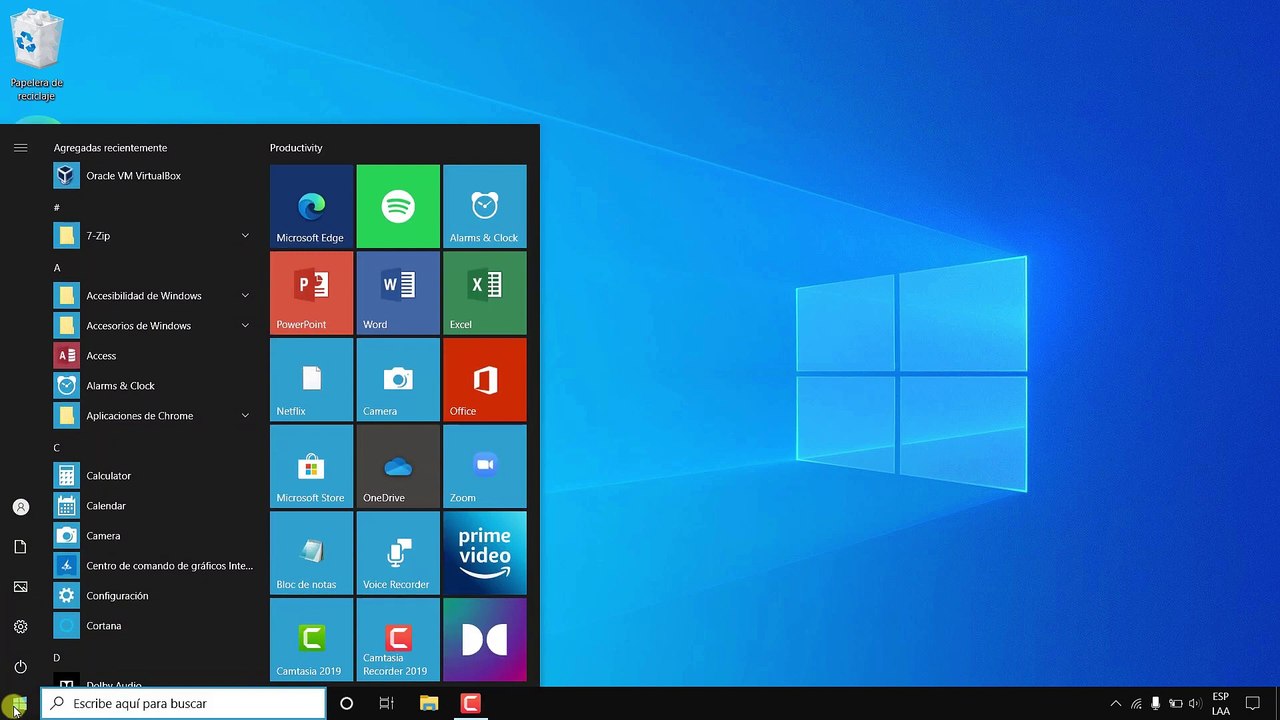
Task: Open the Bloc de notas tile
Action: click(311, 554)
